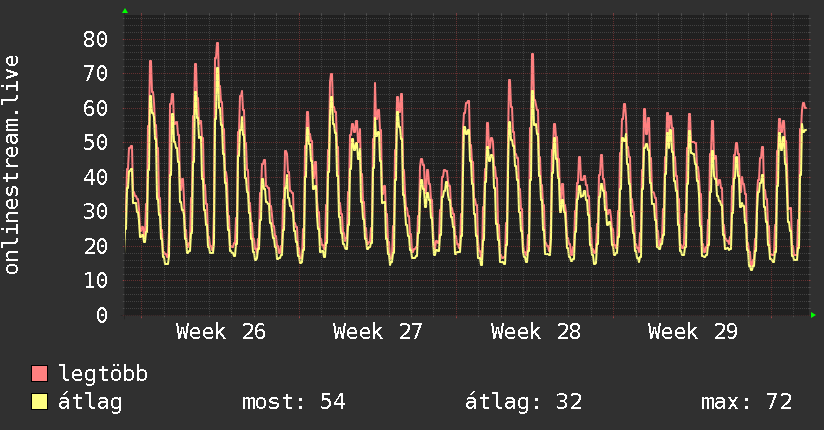The image size is (824, 430).
Task: Click the 50 y-axis tick label
Action: (x=96, y=142)
